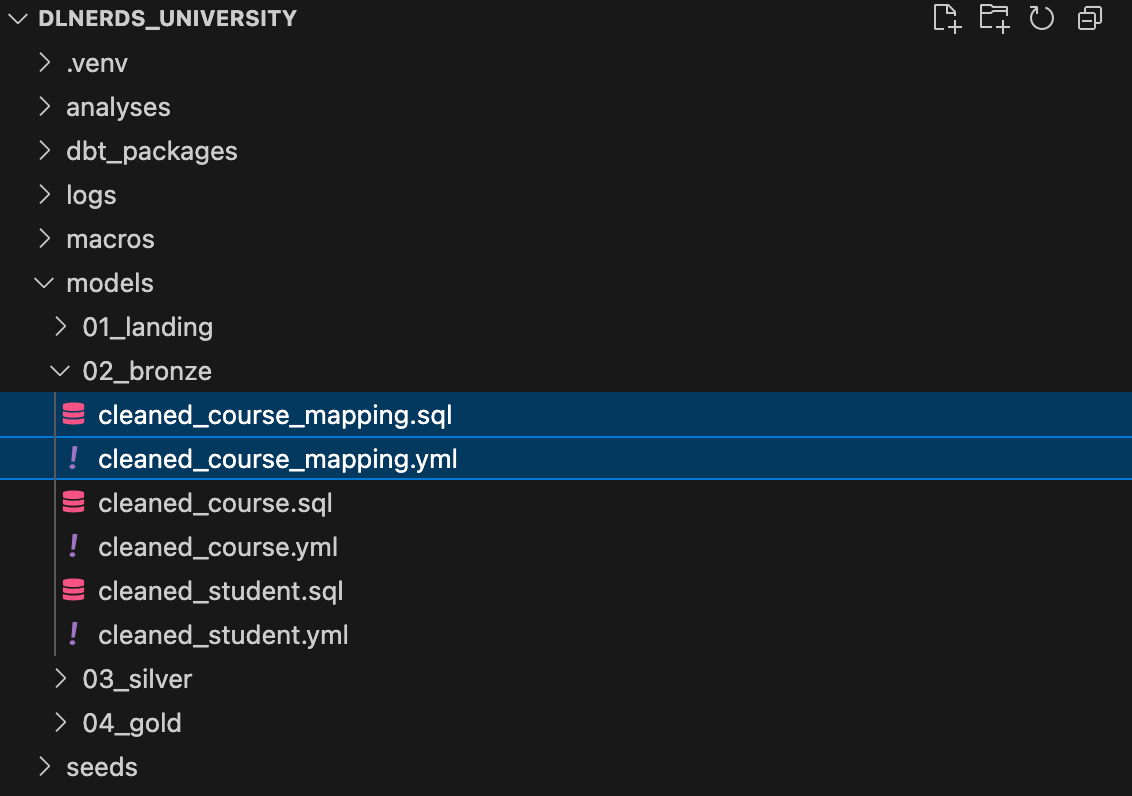Collapse the models folder
The image size is (1132, 796).
[x=44, y=283]
